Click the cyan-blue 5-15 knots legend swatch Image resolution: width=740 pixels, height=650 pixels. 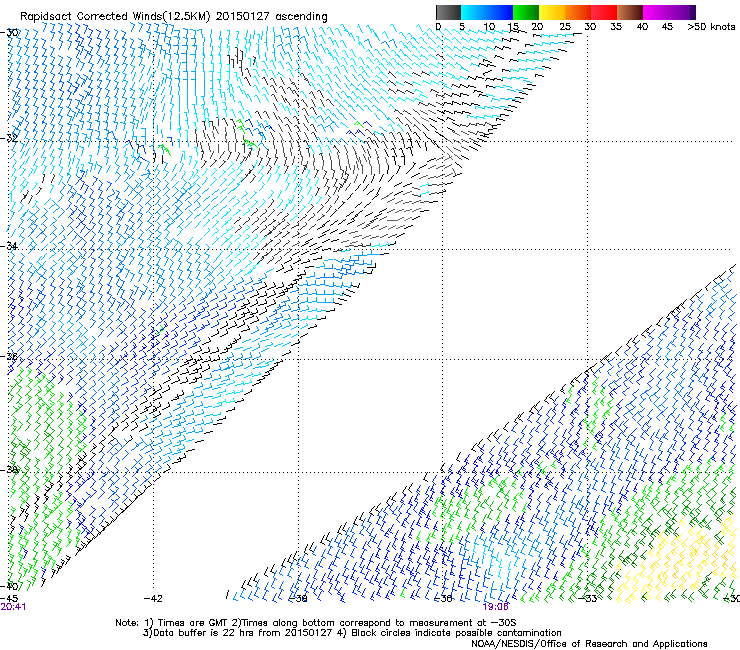487,12
